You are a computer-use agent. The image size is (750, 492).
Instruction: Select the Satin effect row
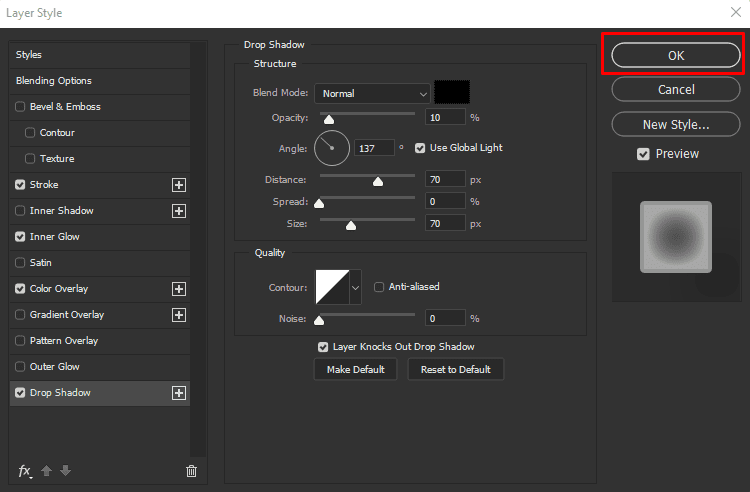coord(100,263)
